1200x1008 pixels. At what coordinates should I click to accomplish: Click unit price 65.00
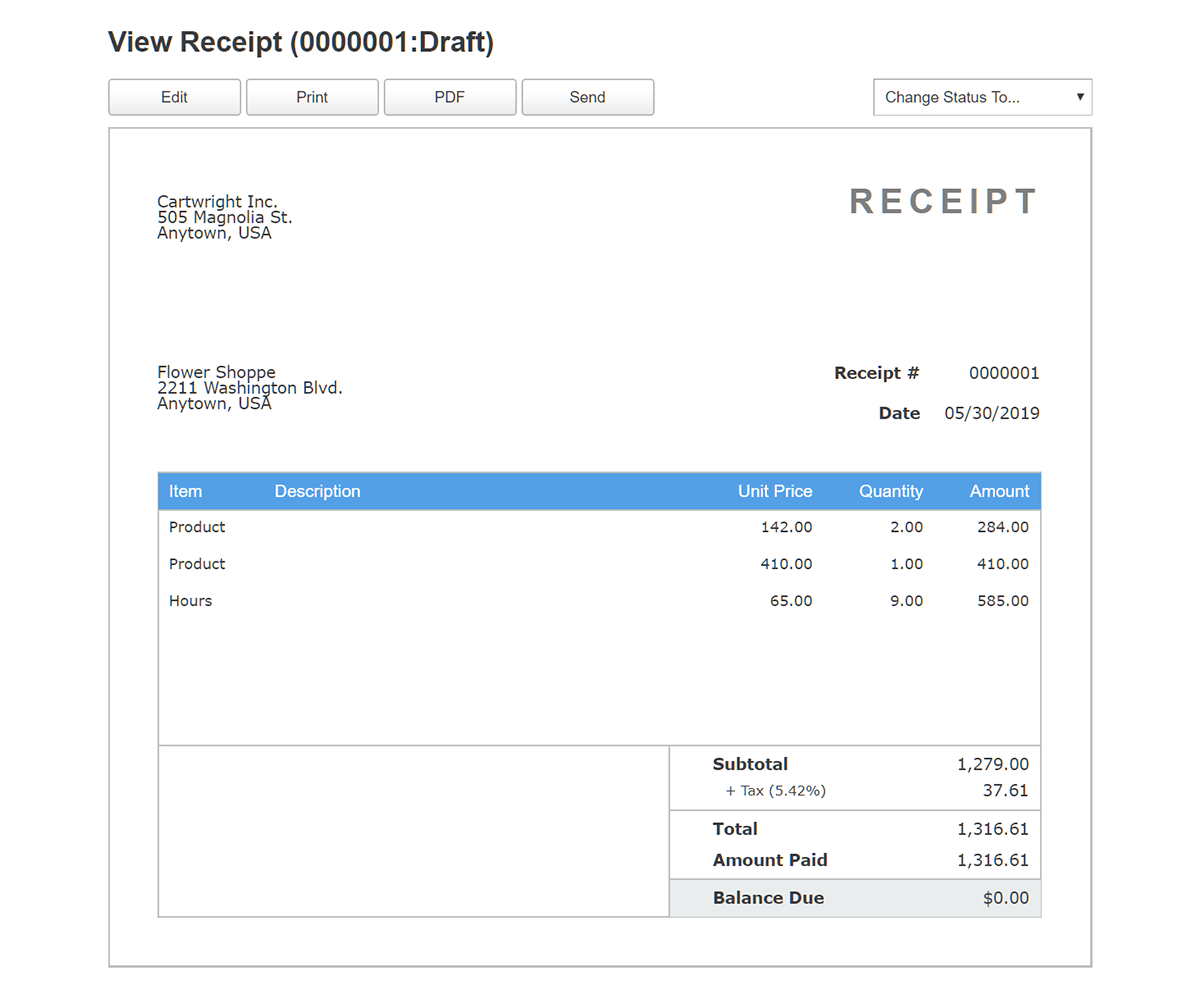(791, 601)
